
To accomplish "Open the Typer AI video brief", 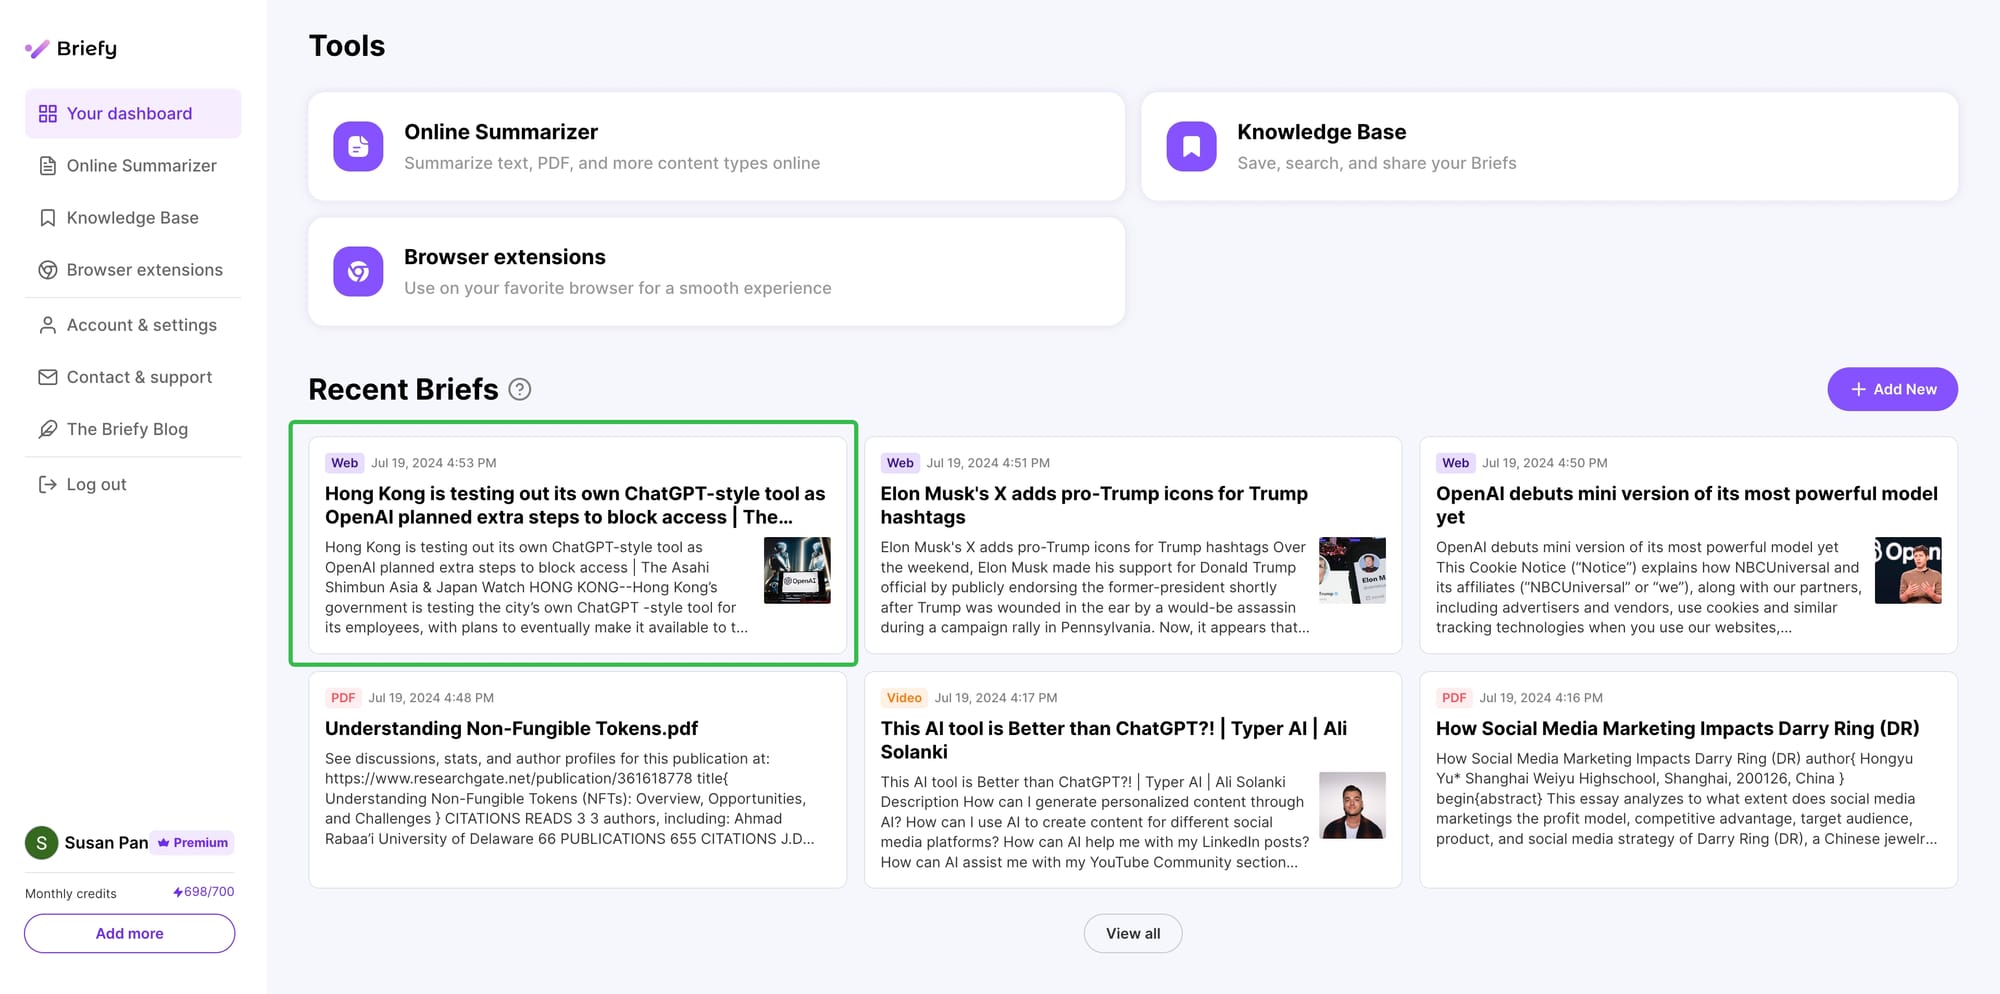I will coord(1133,780).
